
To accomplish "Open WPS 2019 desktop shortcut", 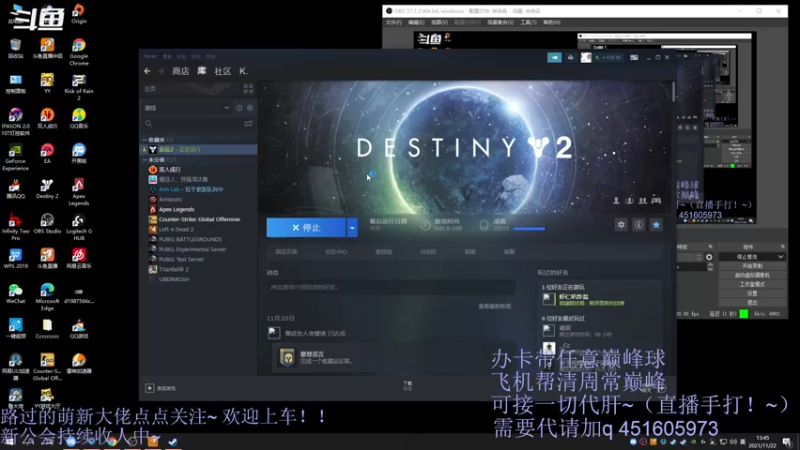I will (x=15, y=259).
